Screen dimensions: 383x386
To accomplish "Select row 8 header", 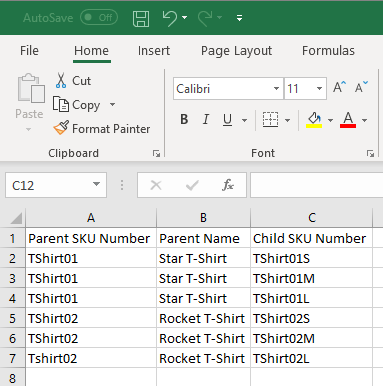I will (13, 378).
